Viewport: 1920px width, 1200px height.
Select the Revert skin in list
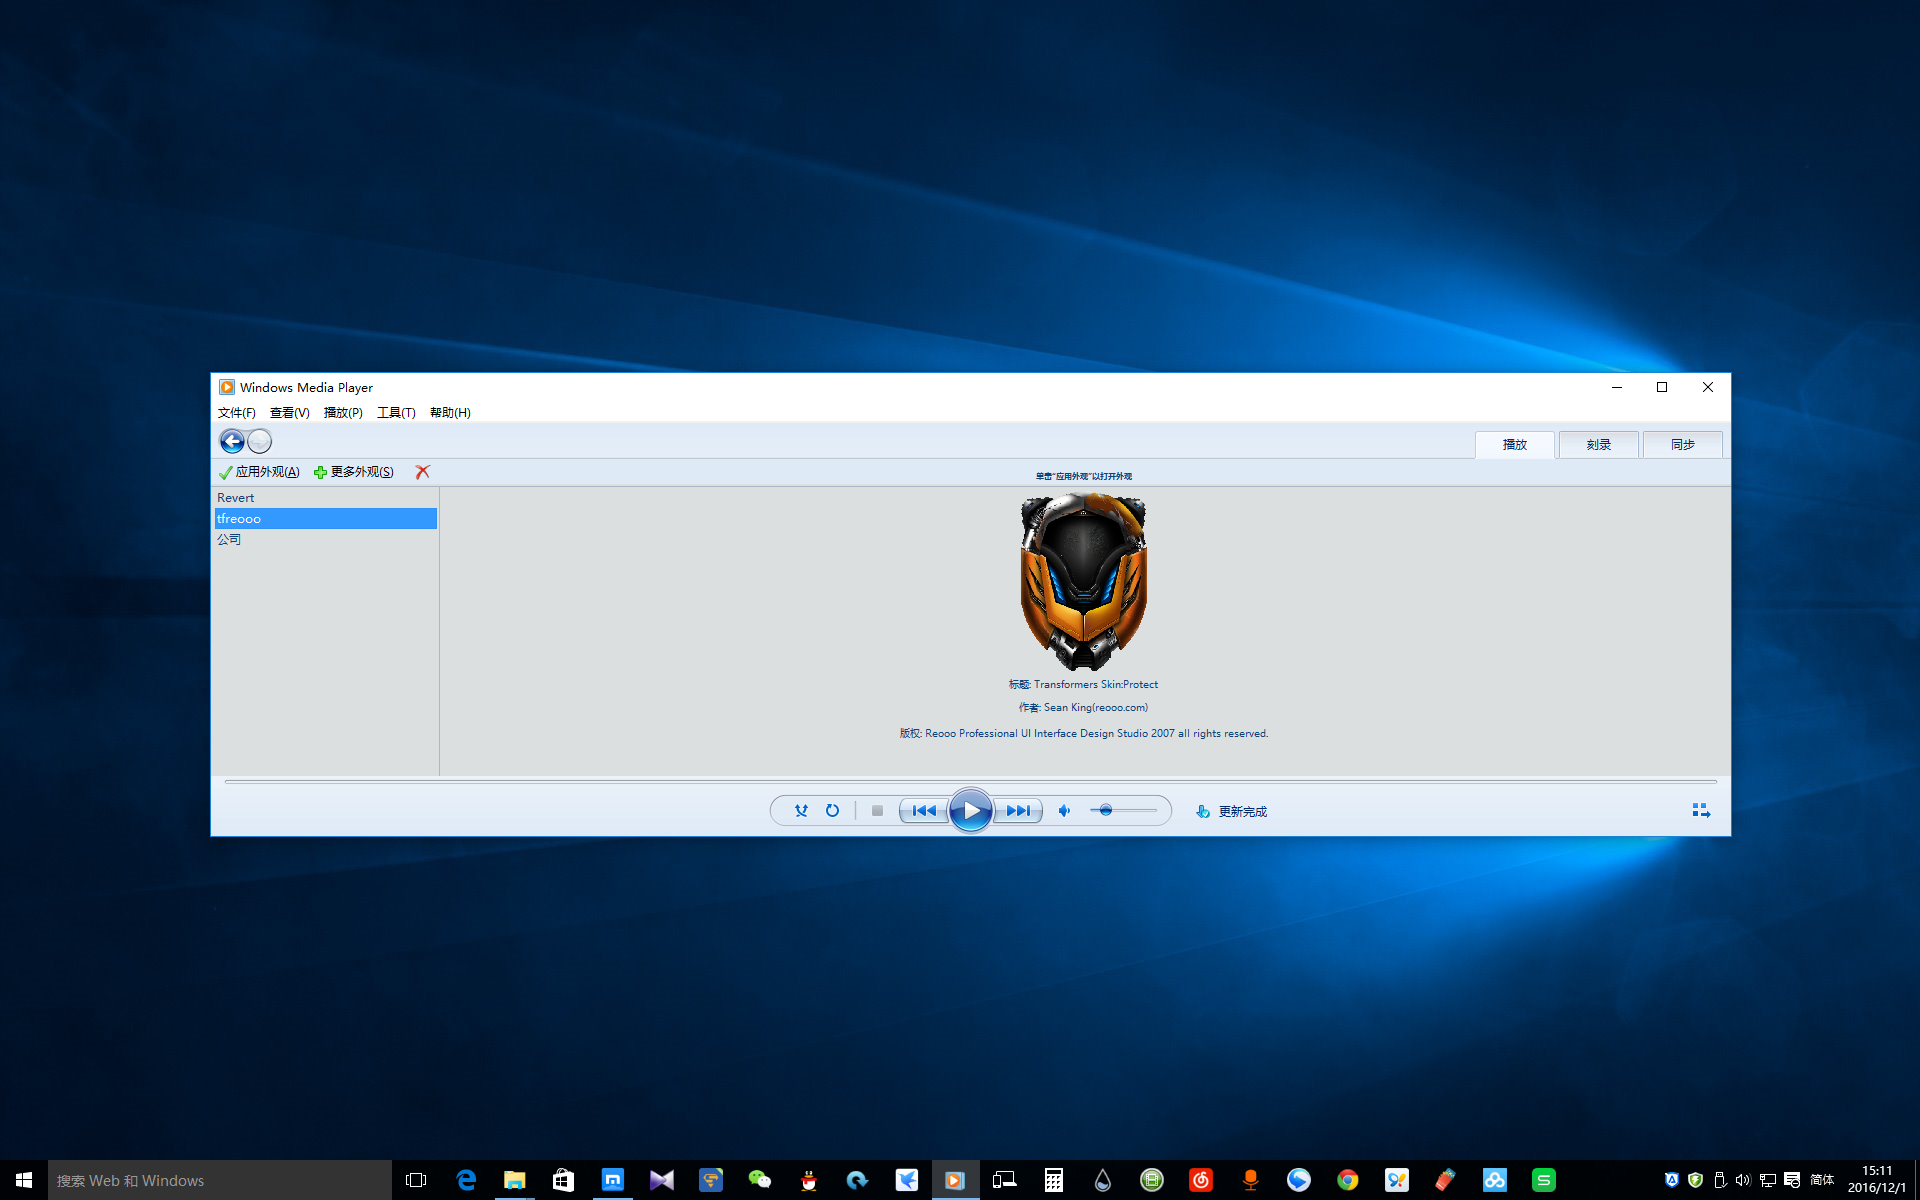pyautogui.click(x=325, y=498)
